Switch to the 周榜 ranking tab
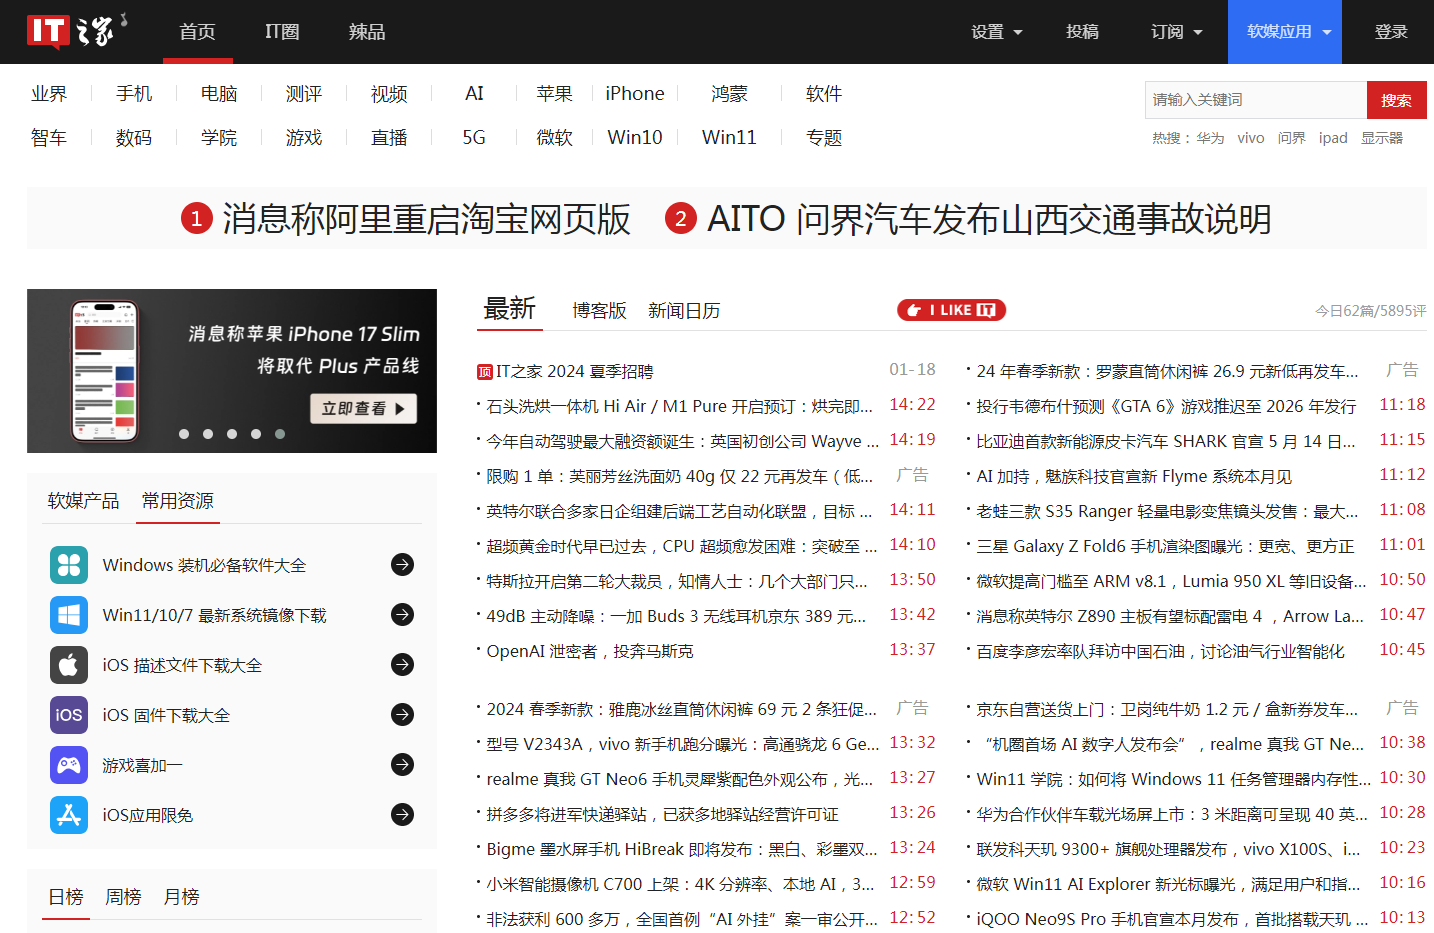 [x=123, y=897]
